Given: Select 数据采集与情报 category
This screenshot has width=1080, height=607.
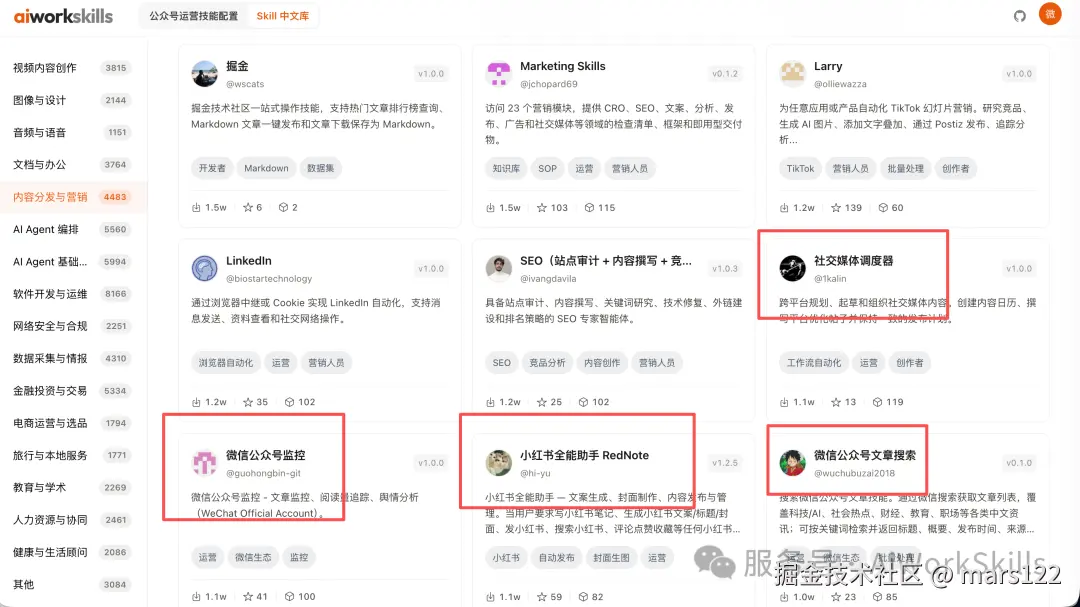Looking at the screenshot, I should coord(72,358).
